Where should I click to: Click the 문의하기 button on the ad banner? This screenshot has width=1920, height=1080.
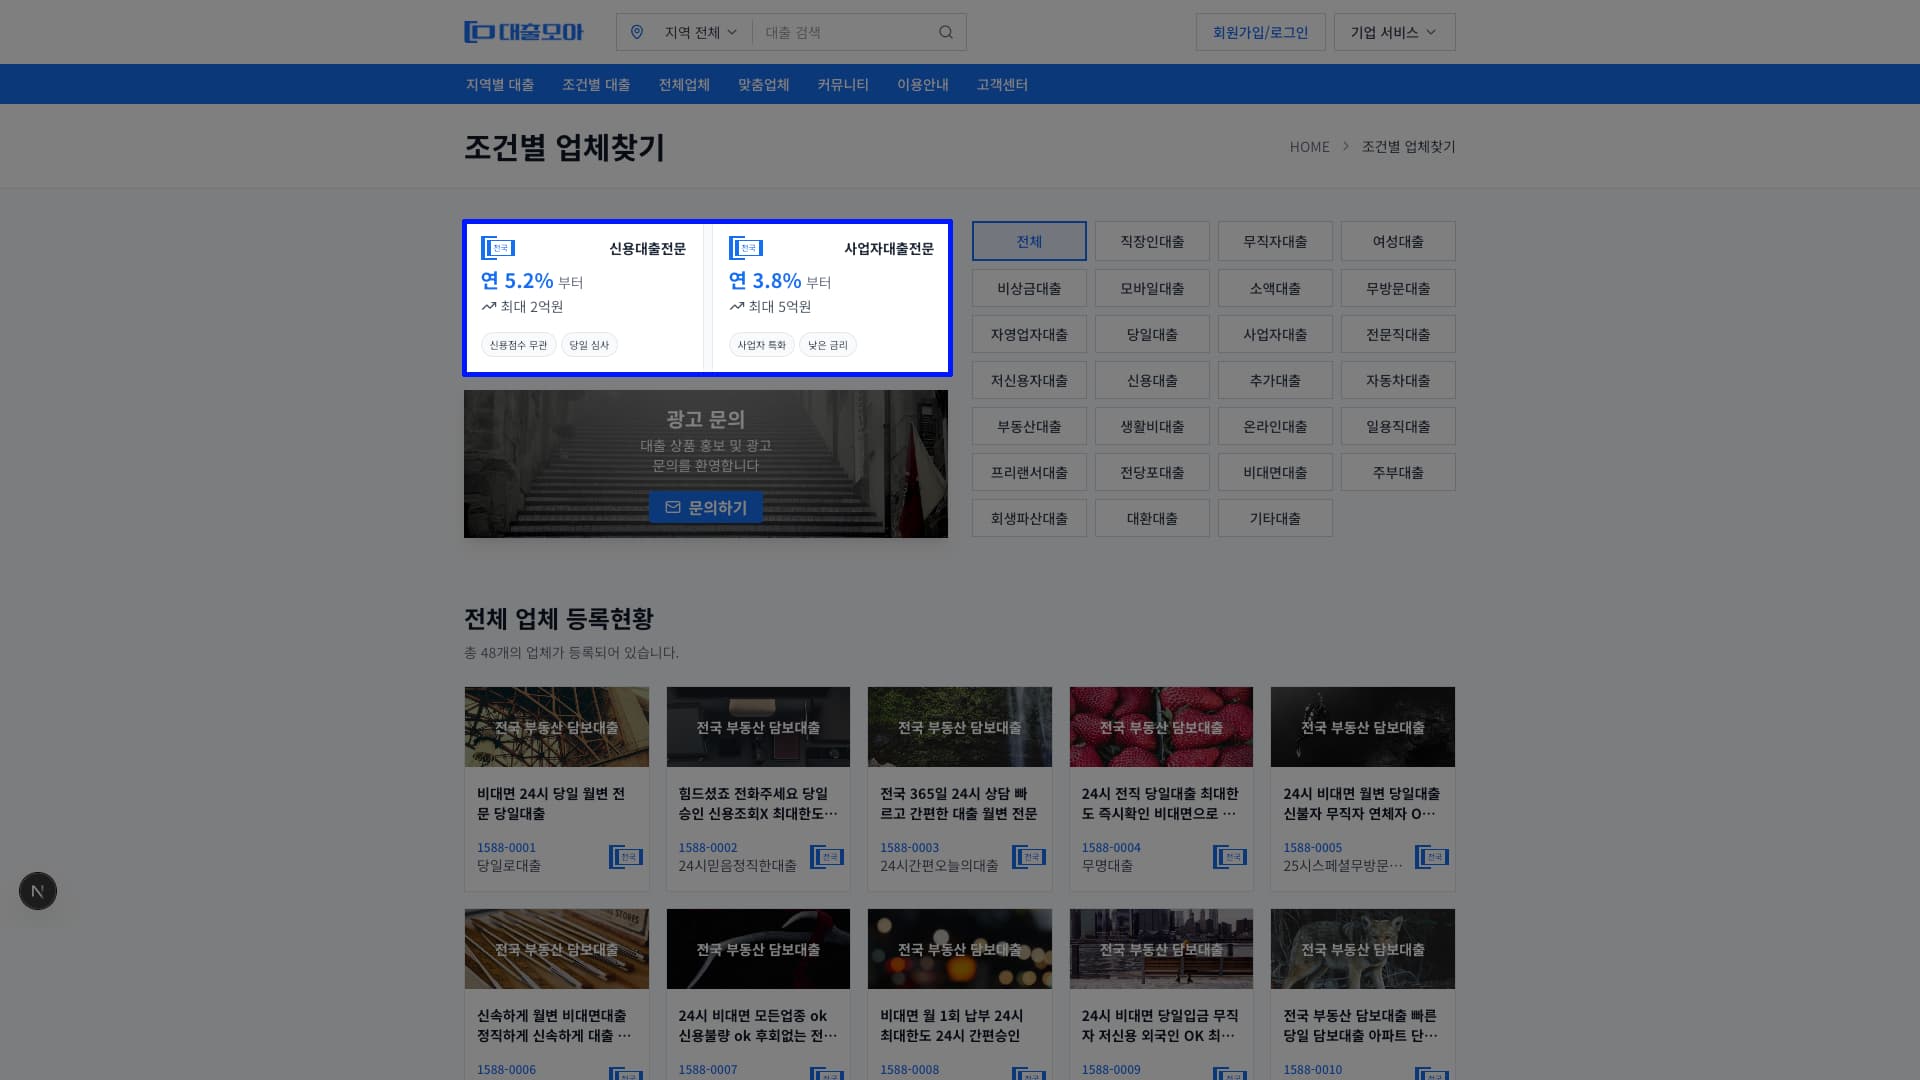pos(705,507)
